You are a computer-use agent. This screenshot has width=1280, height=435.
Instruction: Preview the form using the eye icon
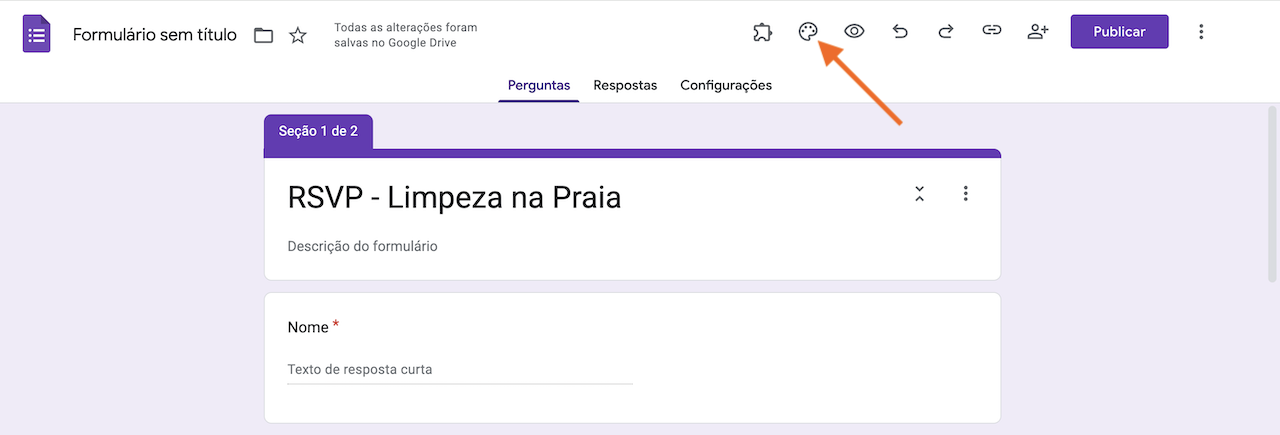coord(854,32)
